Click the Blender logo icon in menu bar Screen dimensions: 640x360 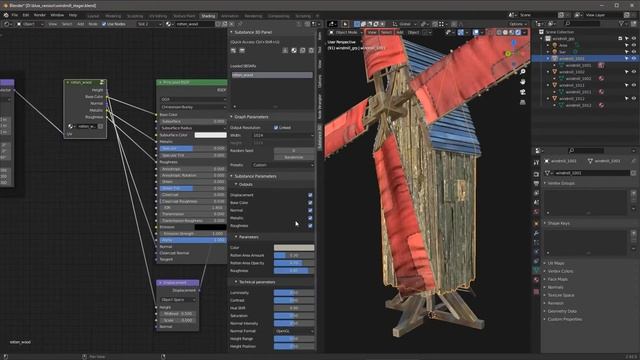[6, 15]
